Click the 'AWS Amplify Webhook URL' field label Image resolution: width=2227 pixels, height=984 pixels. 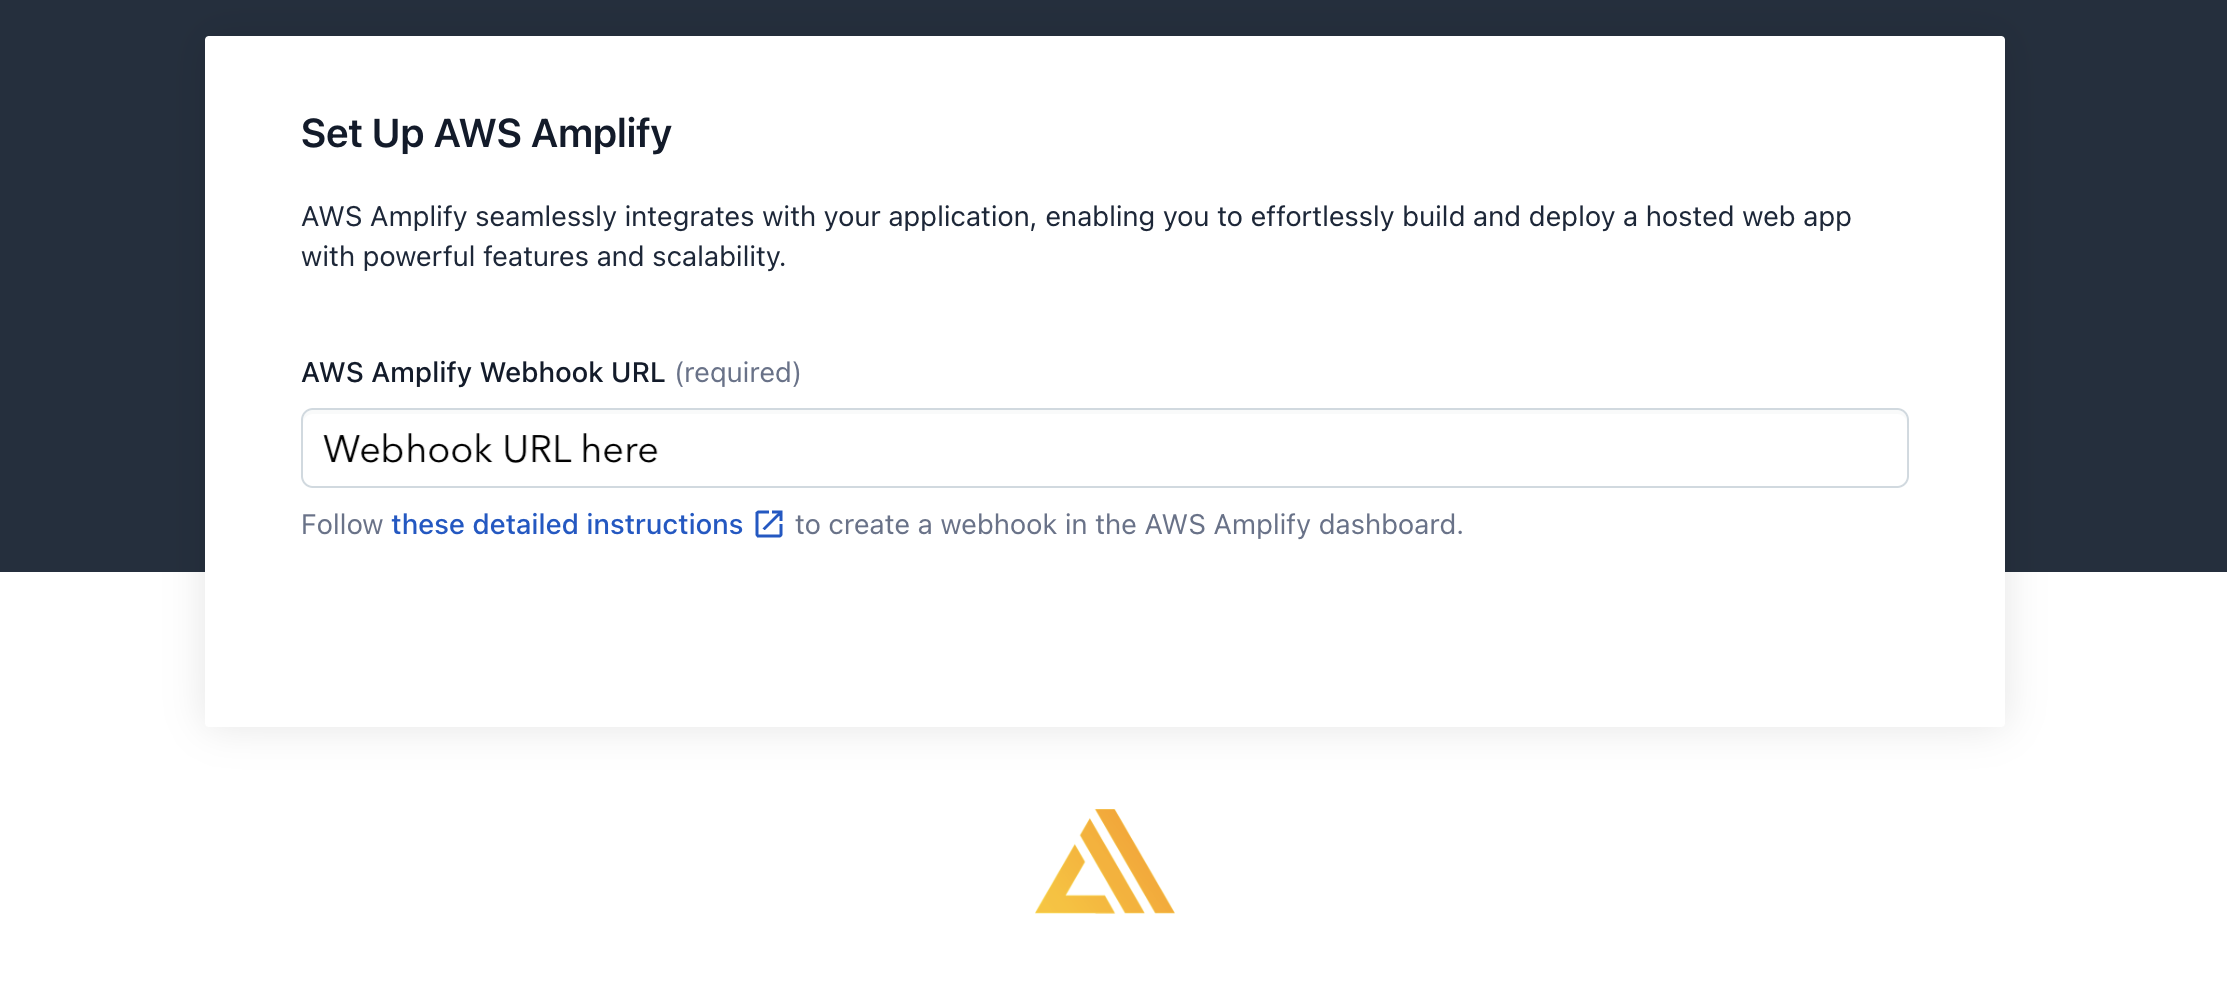click(483, 372)
